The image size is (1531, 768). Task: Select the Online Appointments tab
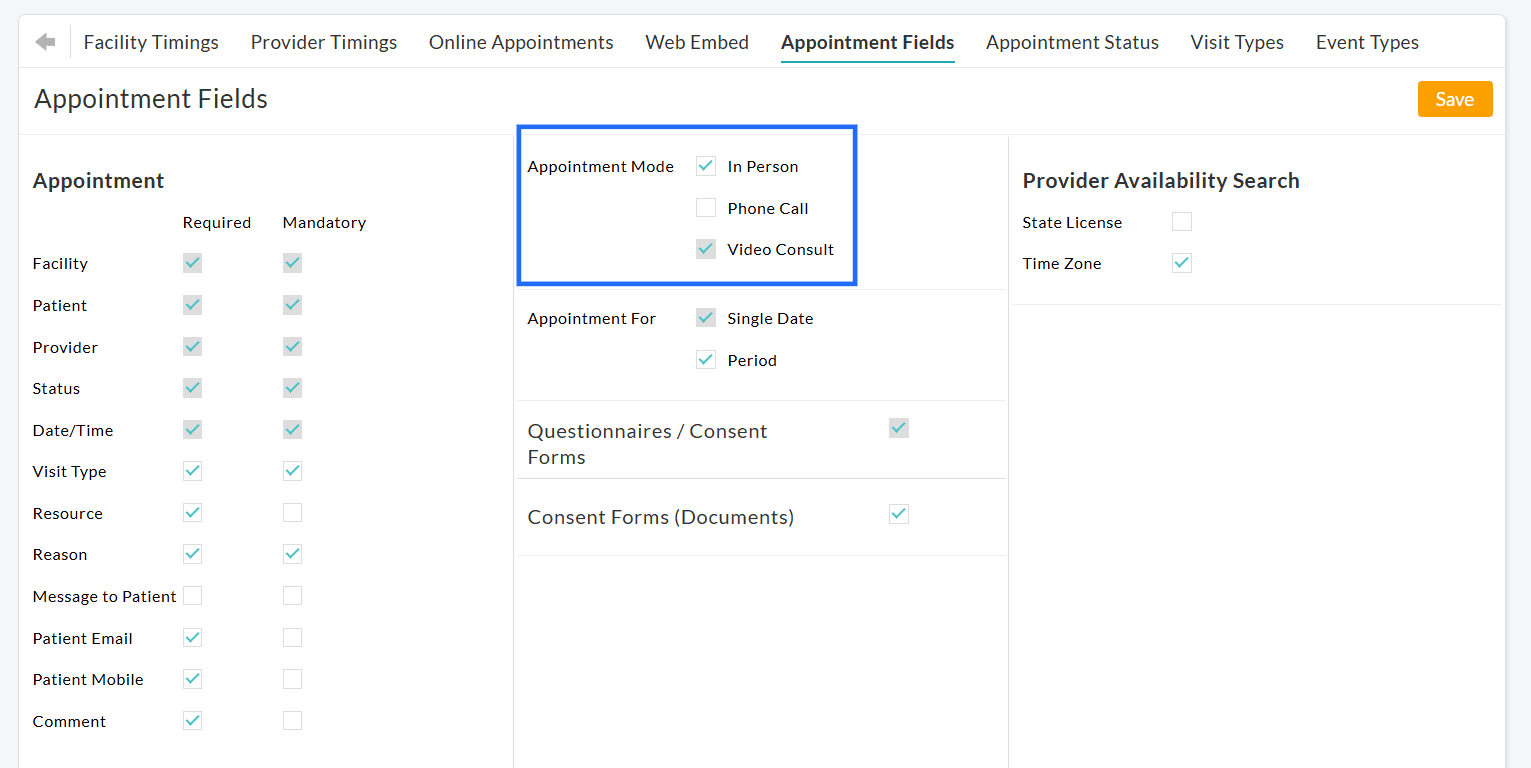coord(521,42)
